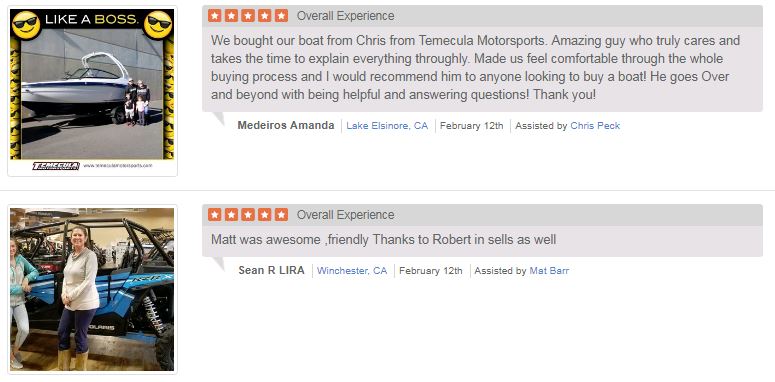The height and width of the screenshot is (382, 775).
Task: Click first star in Sean's review rating
Action: click(215, 214)
